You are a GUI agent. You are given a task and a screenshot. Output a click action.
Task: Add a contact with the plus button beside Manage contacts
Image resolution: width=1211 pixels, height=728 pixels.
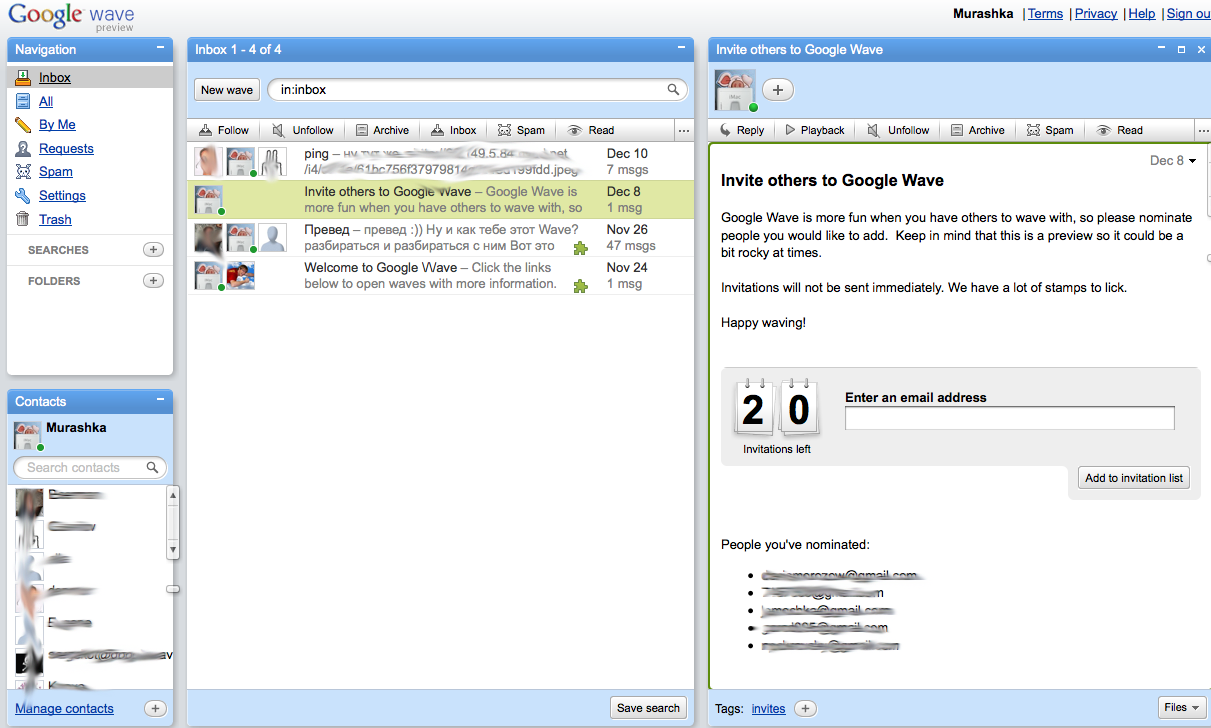155,708
